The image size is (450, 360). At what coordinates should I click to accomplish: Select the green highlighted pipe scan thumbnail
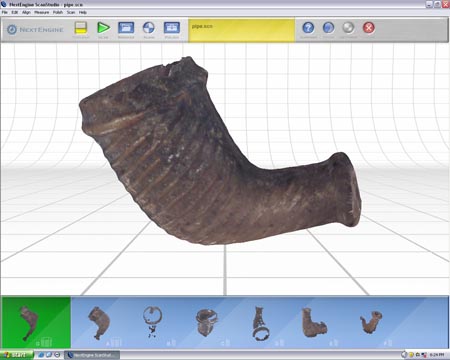coord(36,323)
